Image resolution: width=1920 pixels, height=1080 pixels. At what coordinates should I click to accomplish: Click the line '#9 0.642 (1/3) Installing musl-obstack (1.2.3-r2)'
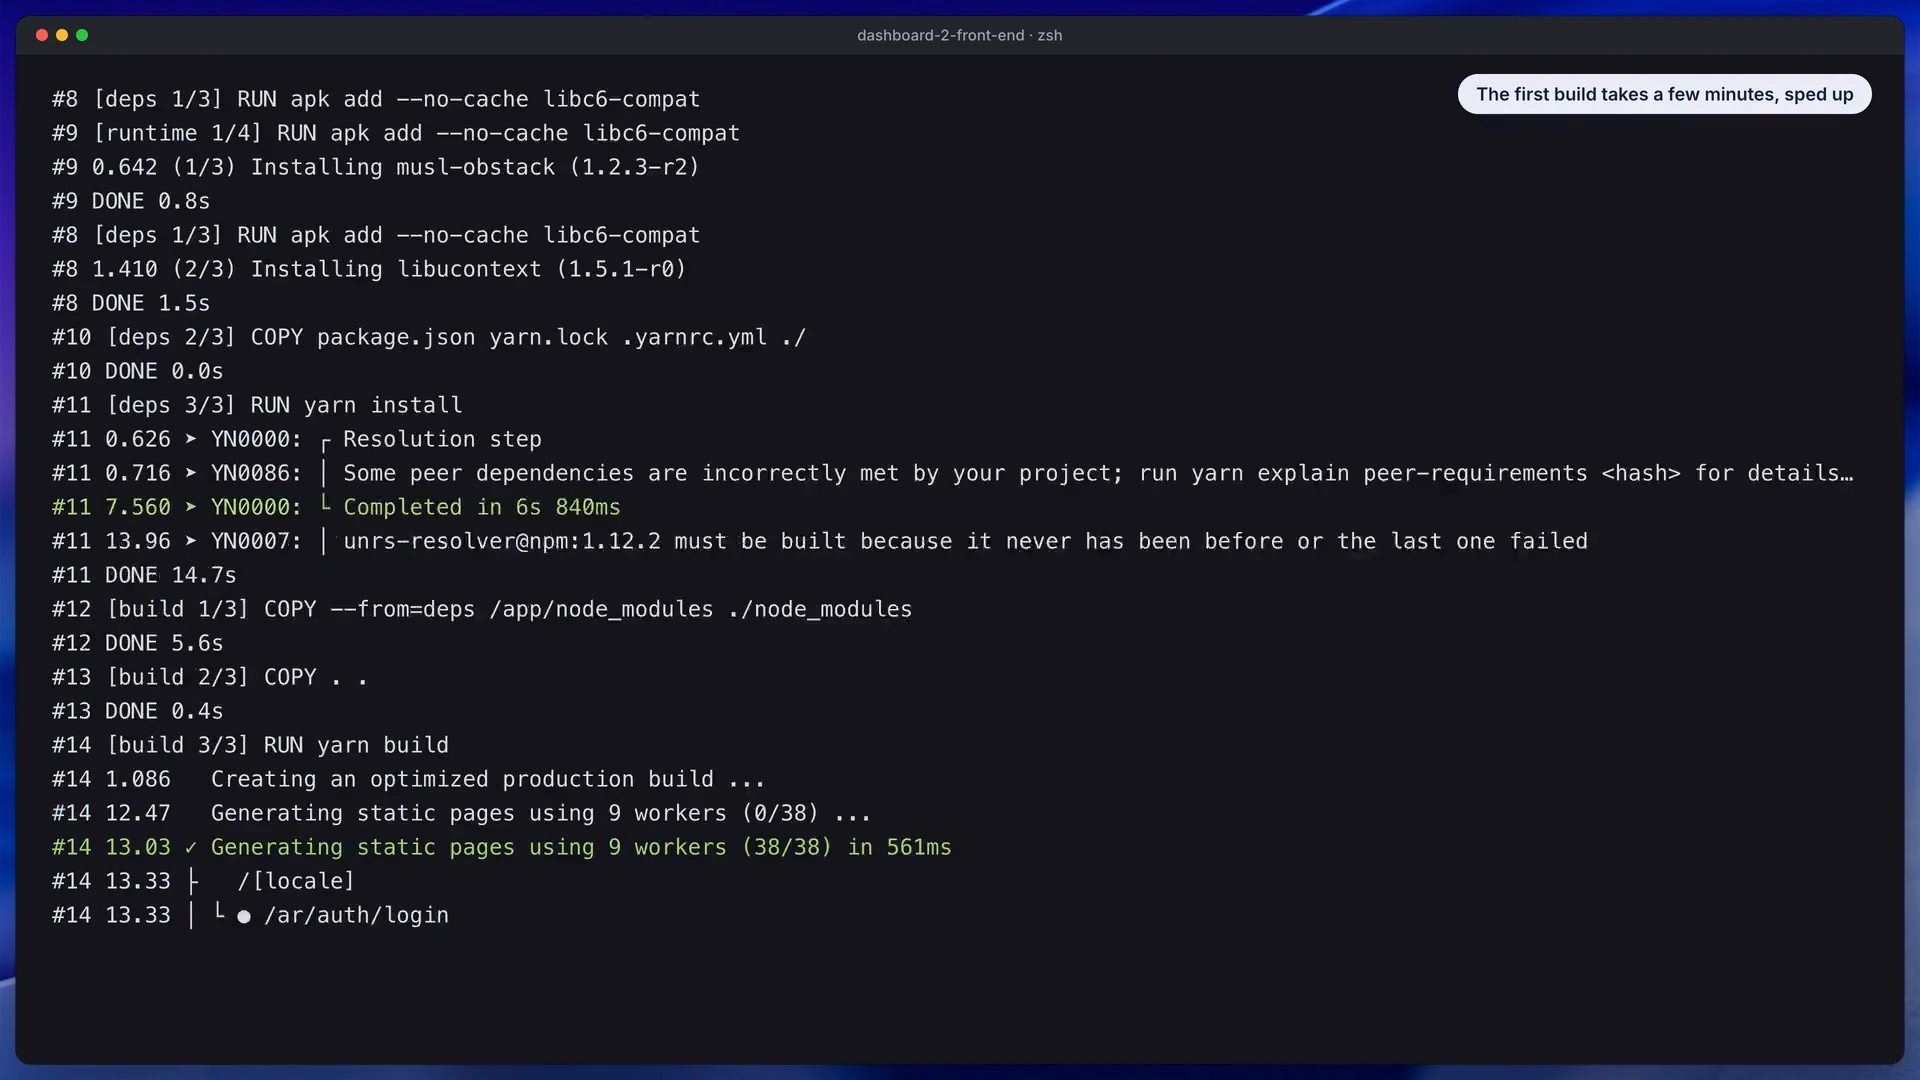pyautogui.click(x=376, y=167)
